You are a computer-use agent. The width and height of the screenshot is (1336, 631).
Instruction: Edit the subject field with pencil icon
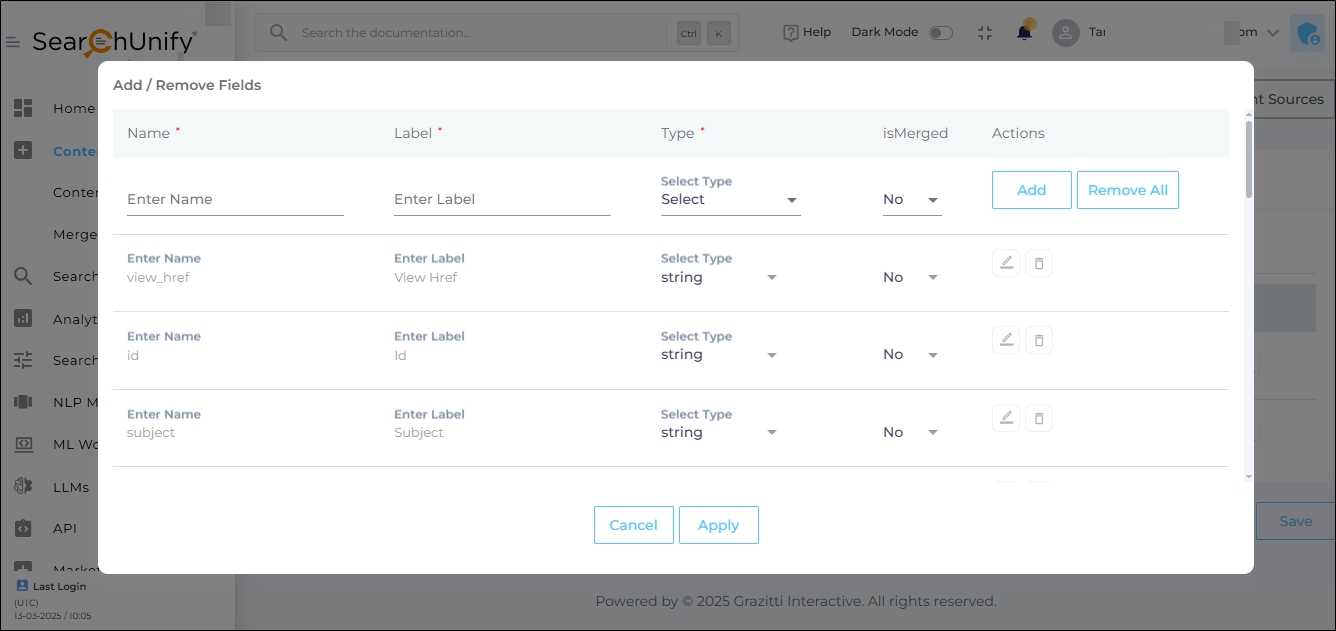(1006, 418)
